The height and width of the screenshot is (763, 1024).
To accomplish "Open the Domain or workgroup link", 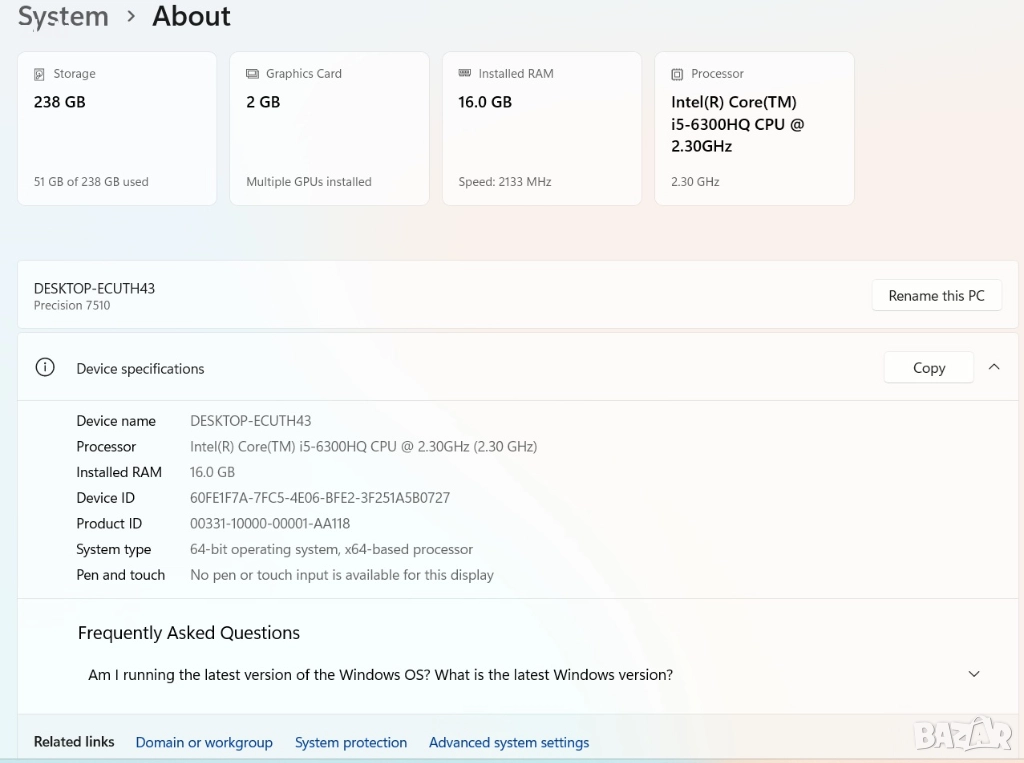I will 204,743.
